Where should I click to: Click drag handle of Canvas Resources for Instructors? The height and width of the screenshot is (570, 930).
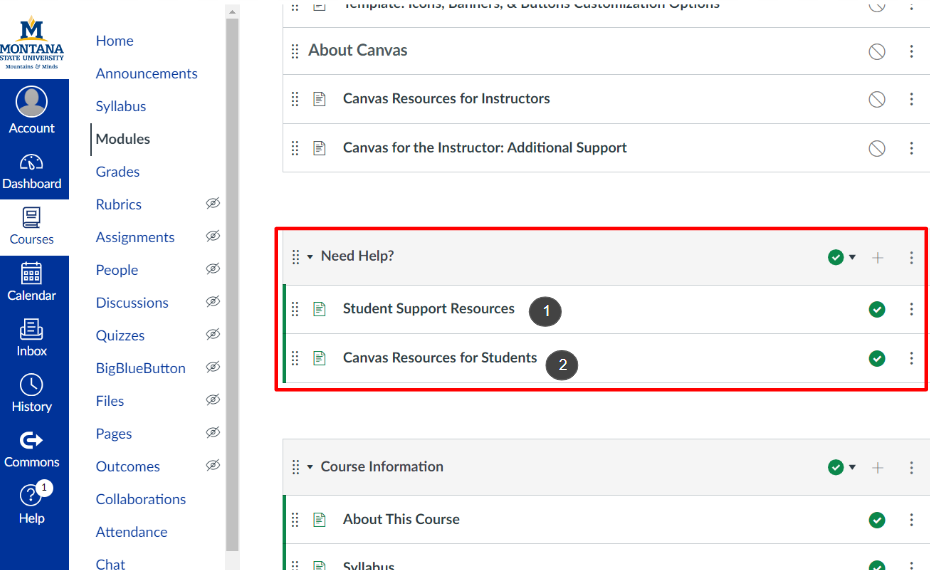pyautogui.click(x=295, y=99)
